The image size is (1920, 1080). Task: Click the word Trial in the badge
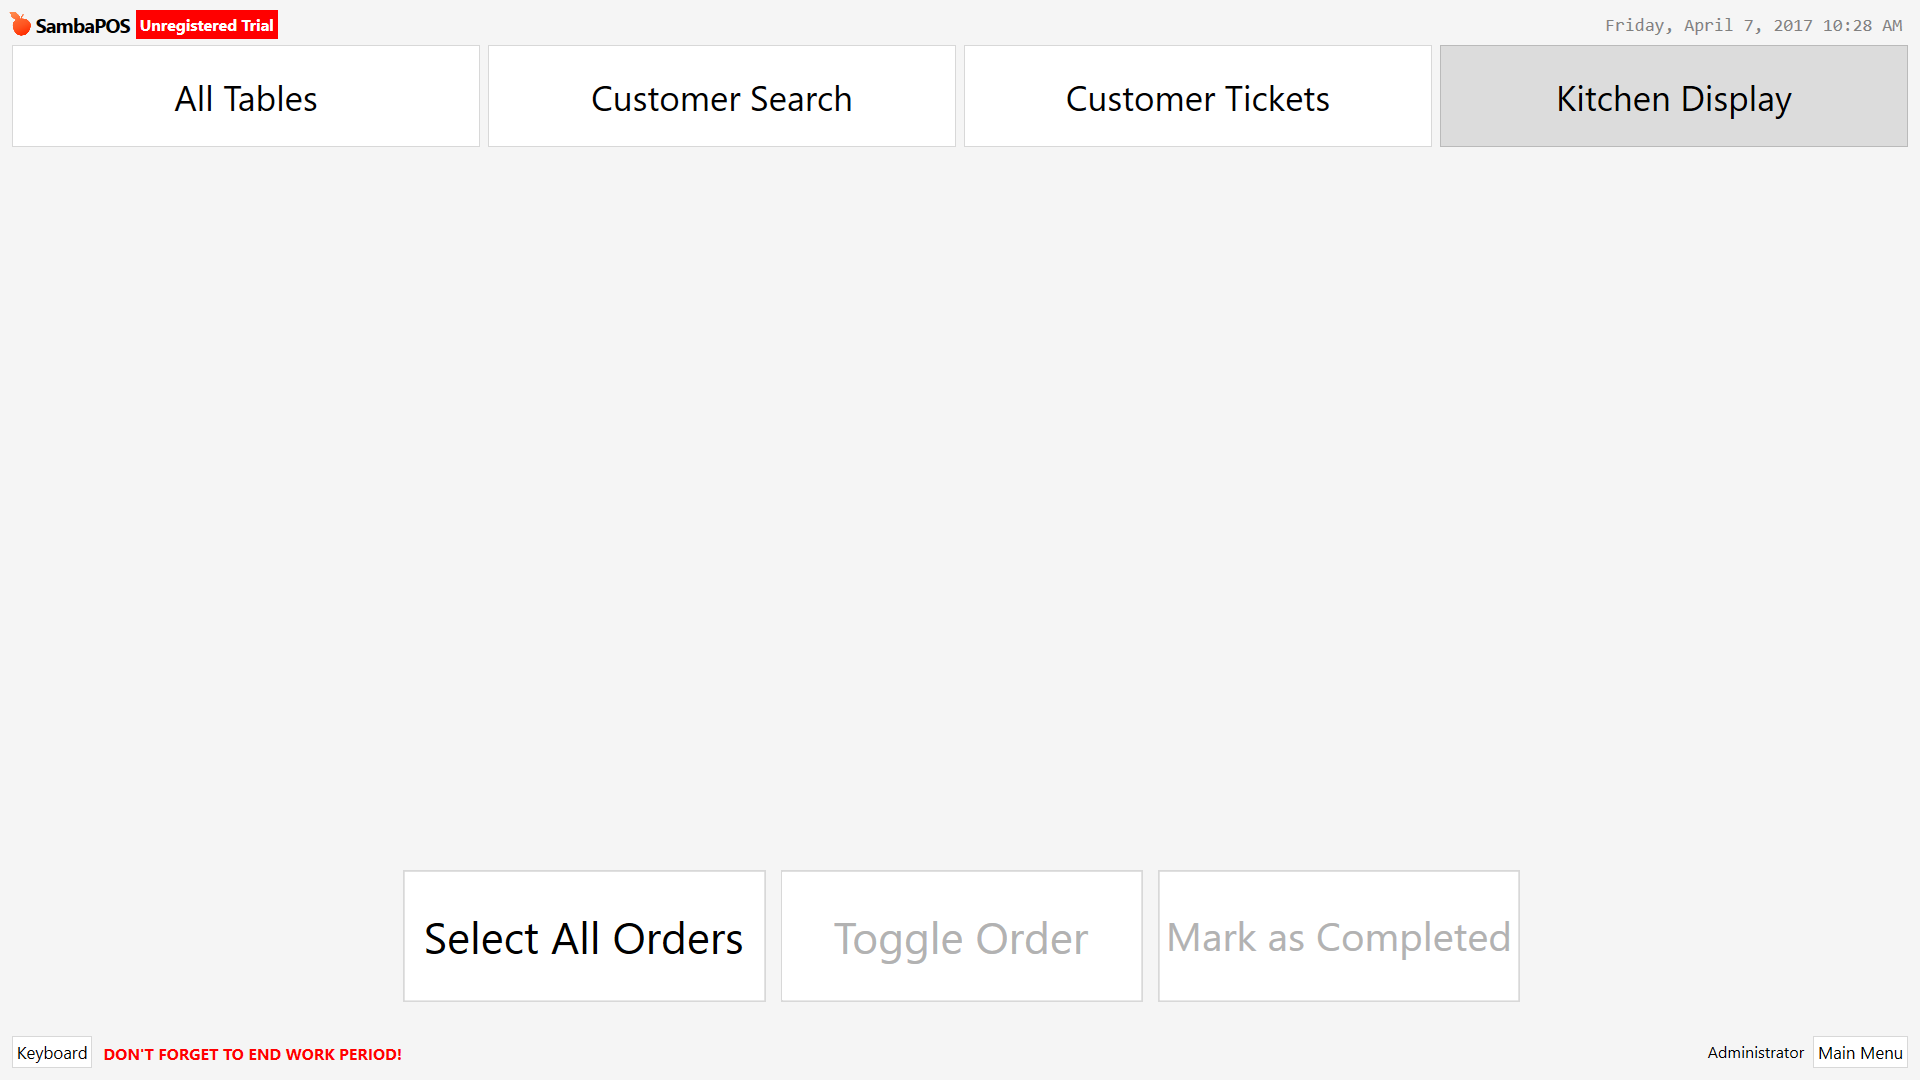pos(257,25)
